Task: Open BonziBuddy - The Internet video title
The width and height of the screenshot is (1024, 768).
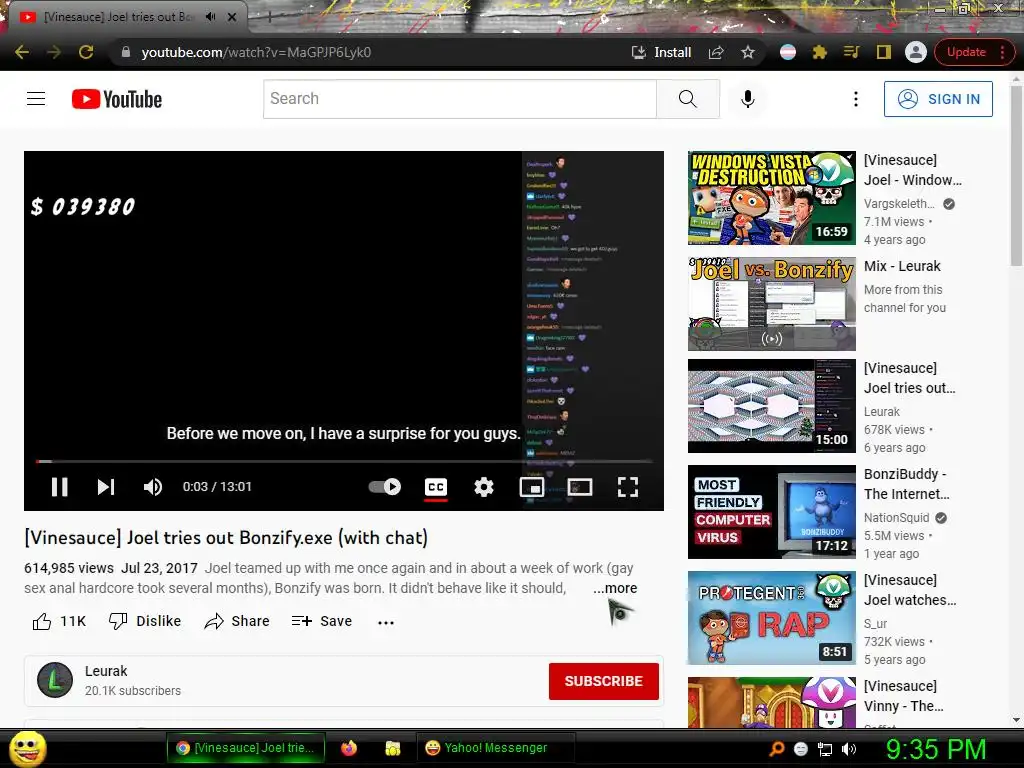Action: coord(906,484)
